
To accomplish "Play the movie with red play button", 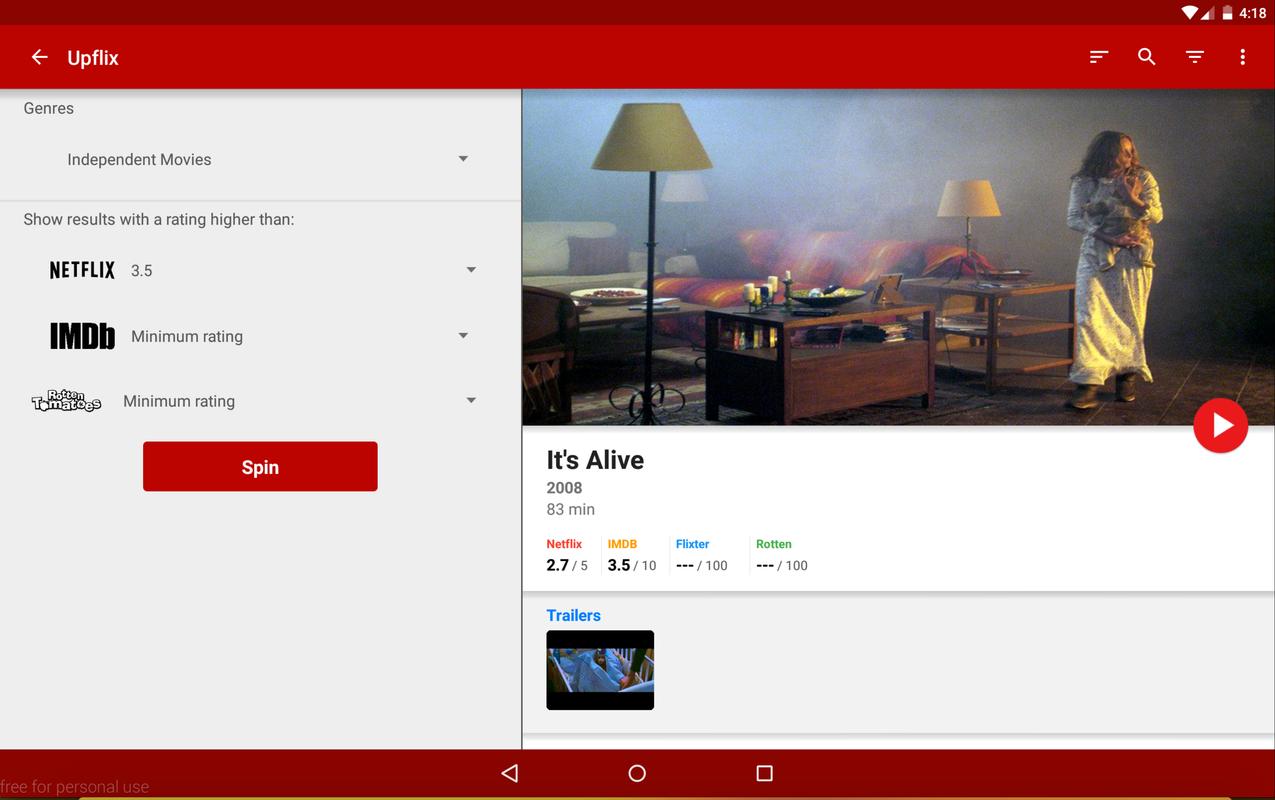I will tap(1220, 425).
